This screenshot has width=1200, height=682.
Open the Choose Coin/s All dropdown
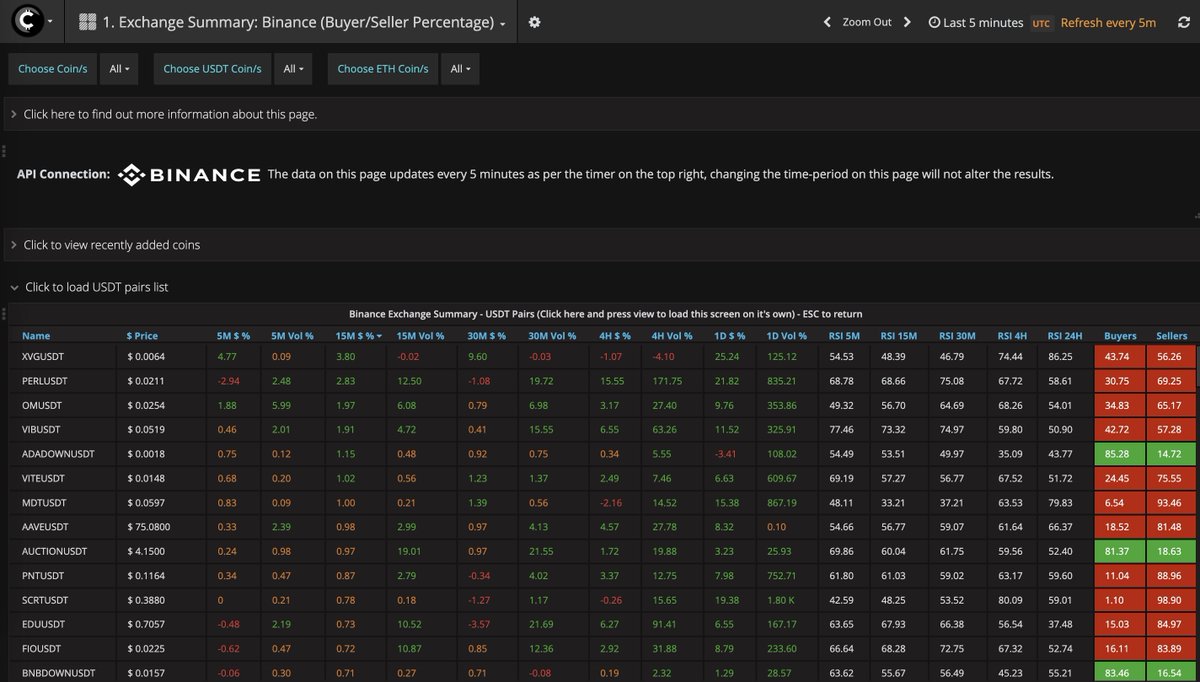[122, 69]
